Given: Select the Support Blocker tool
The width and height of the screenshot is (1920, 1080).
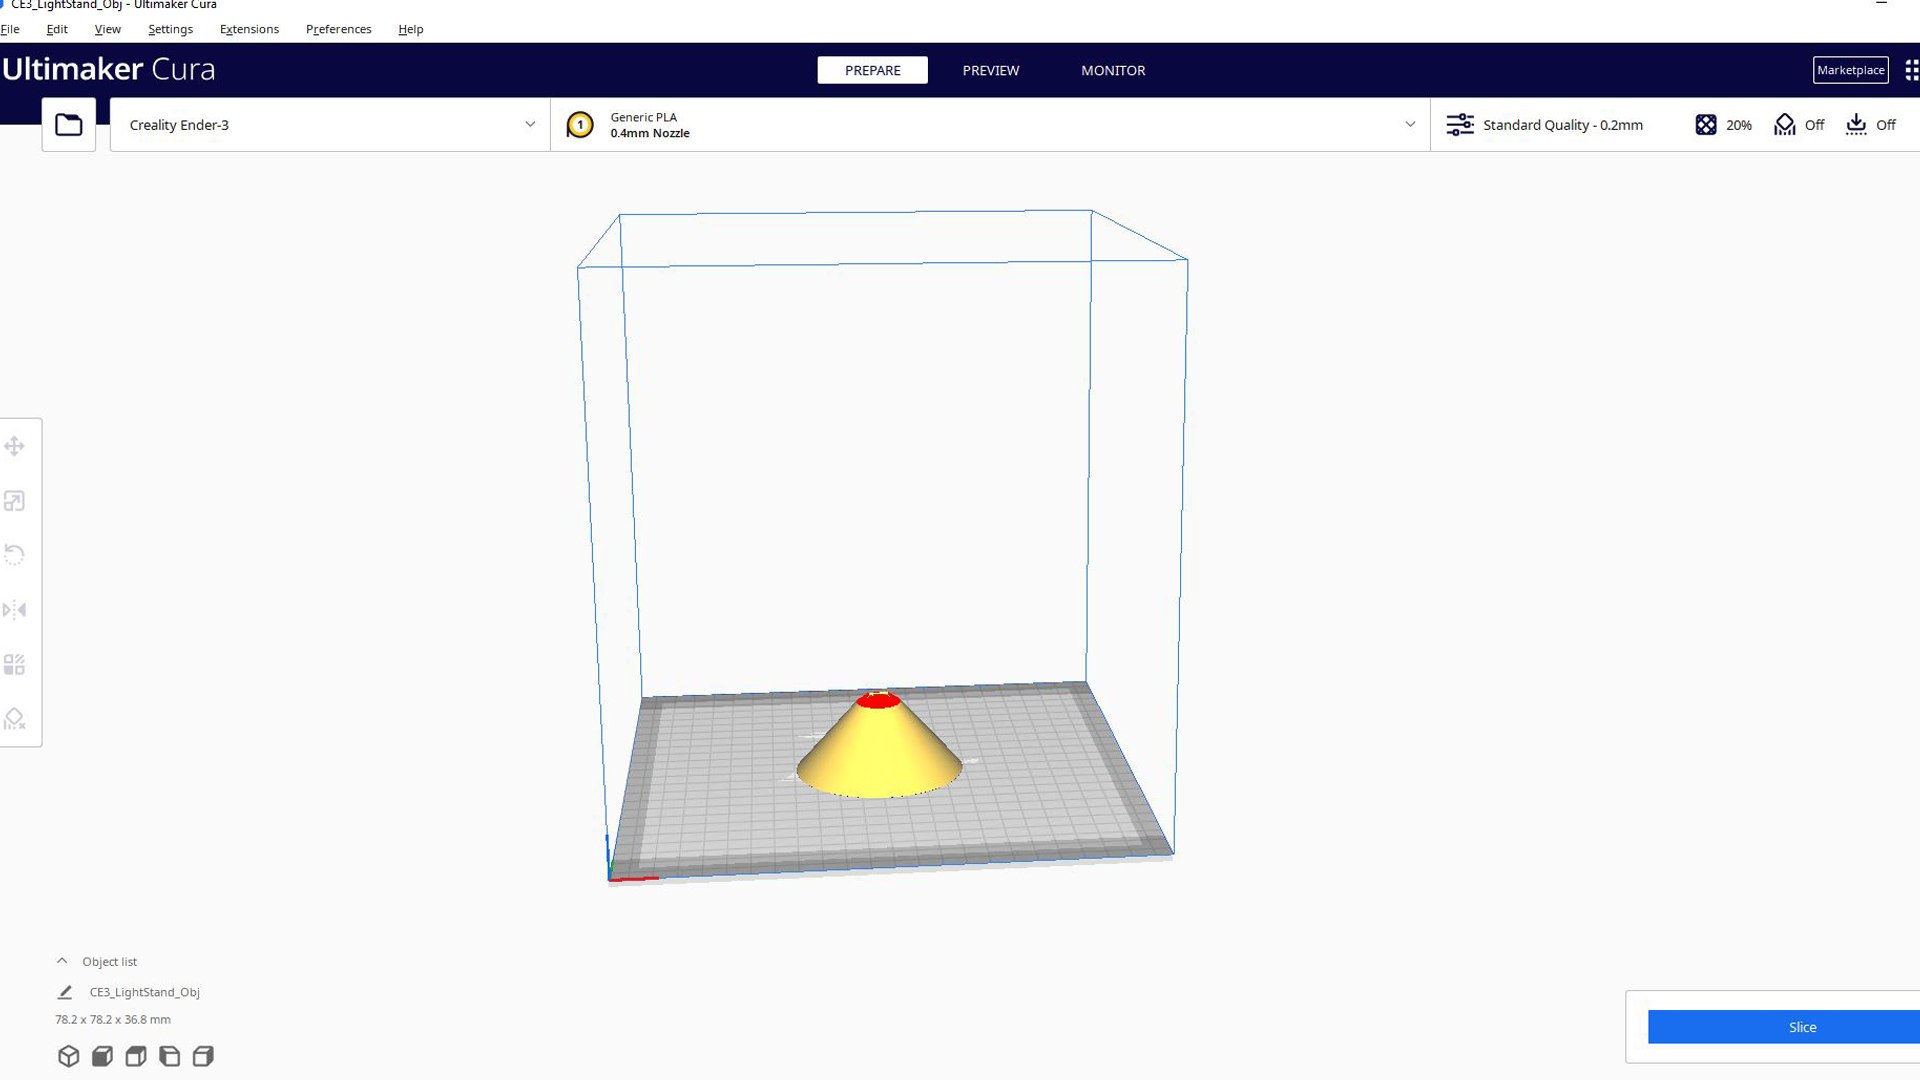Looking at the screenshot, I should tap(14, 719).
